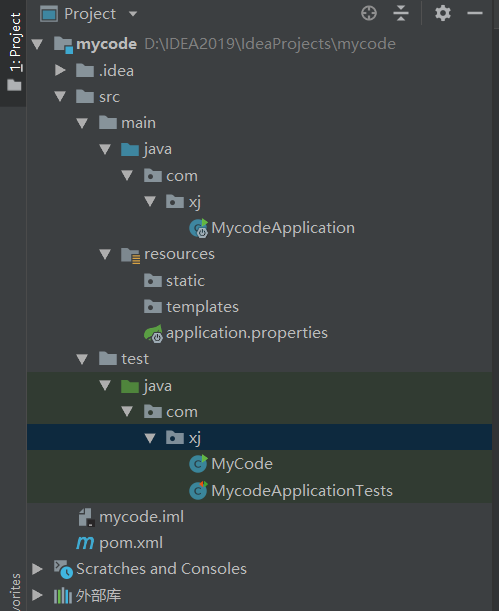Click the locate/scroll from source crosshair icon
Image resolution: width=499 pixels, height=611 pixels.
(369, 13)
